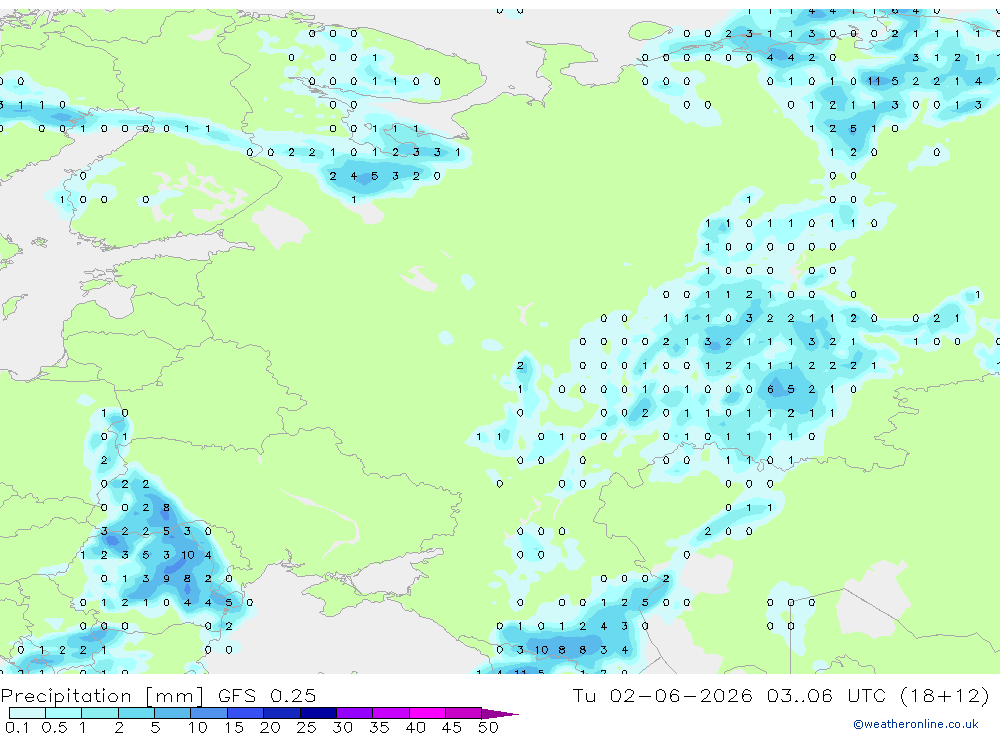
Task: Select legend swatch between 2 and 5
Action: 136,713
